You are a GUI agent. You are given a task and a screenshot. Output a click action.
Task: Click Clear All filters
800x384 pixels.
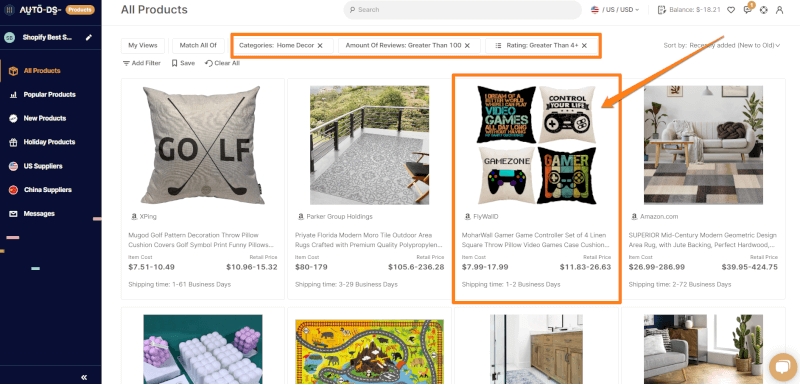point(222,63)
